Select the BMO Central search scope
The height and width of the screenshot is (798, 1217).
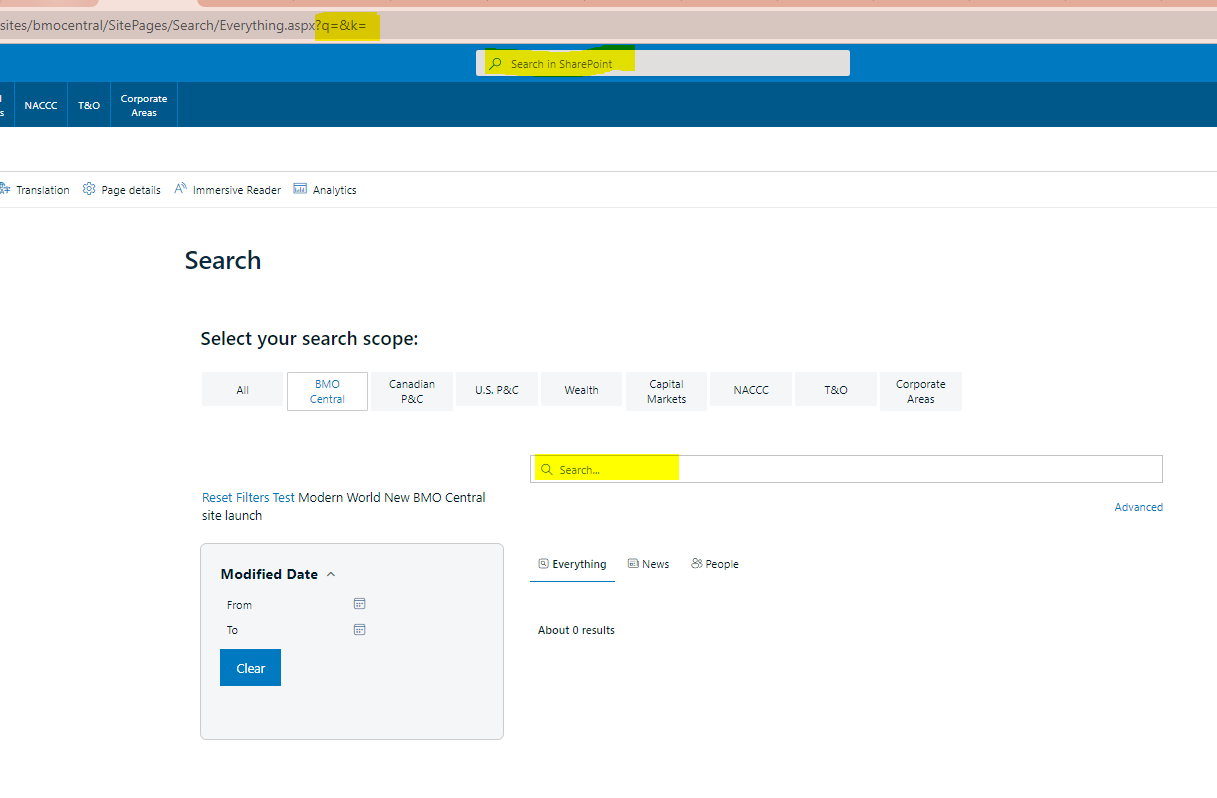click(x=326, y=391)
